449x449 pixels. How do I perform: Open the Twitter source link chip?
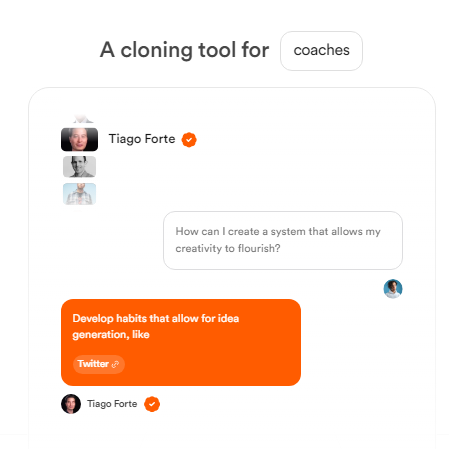(99, 364)
